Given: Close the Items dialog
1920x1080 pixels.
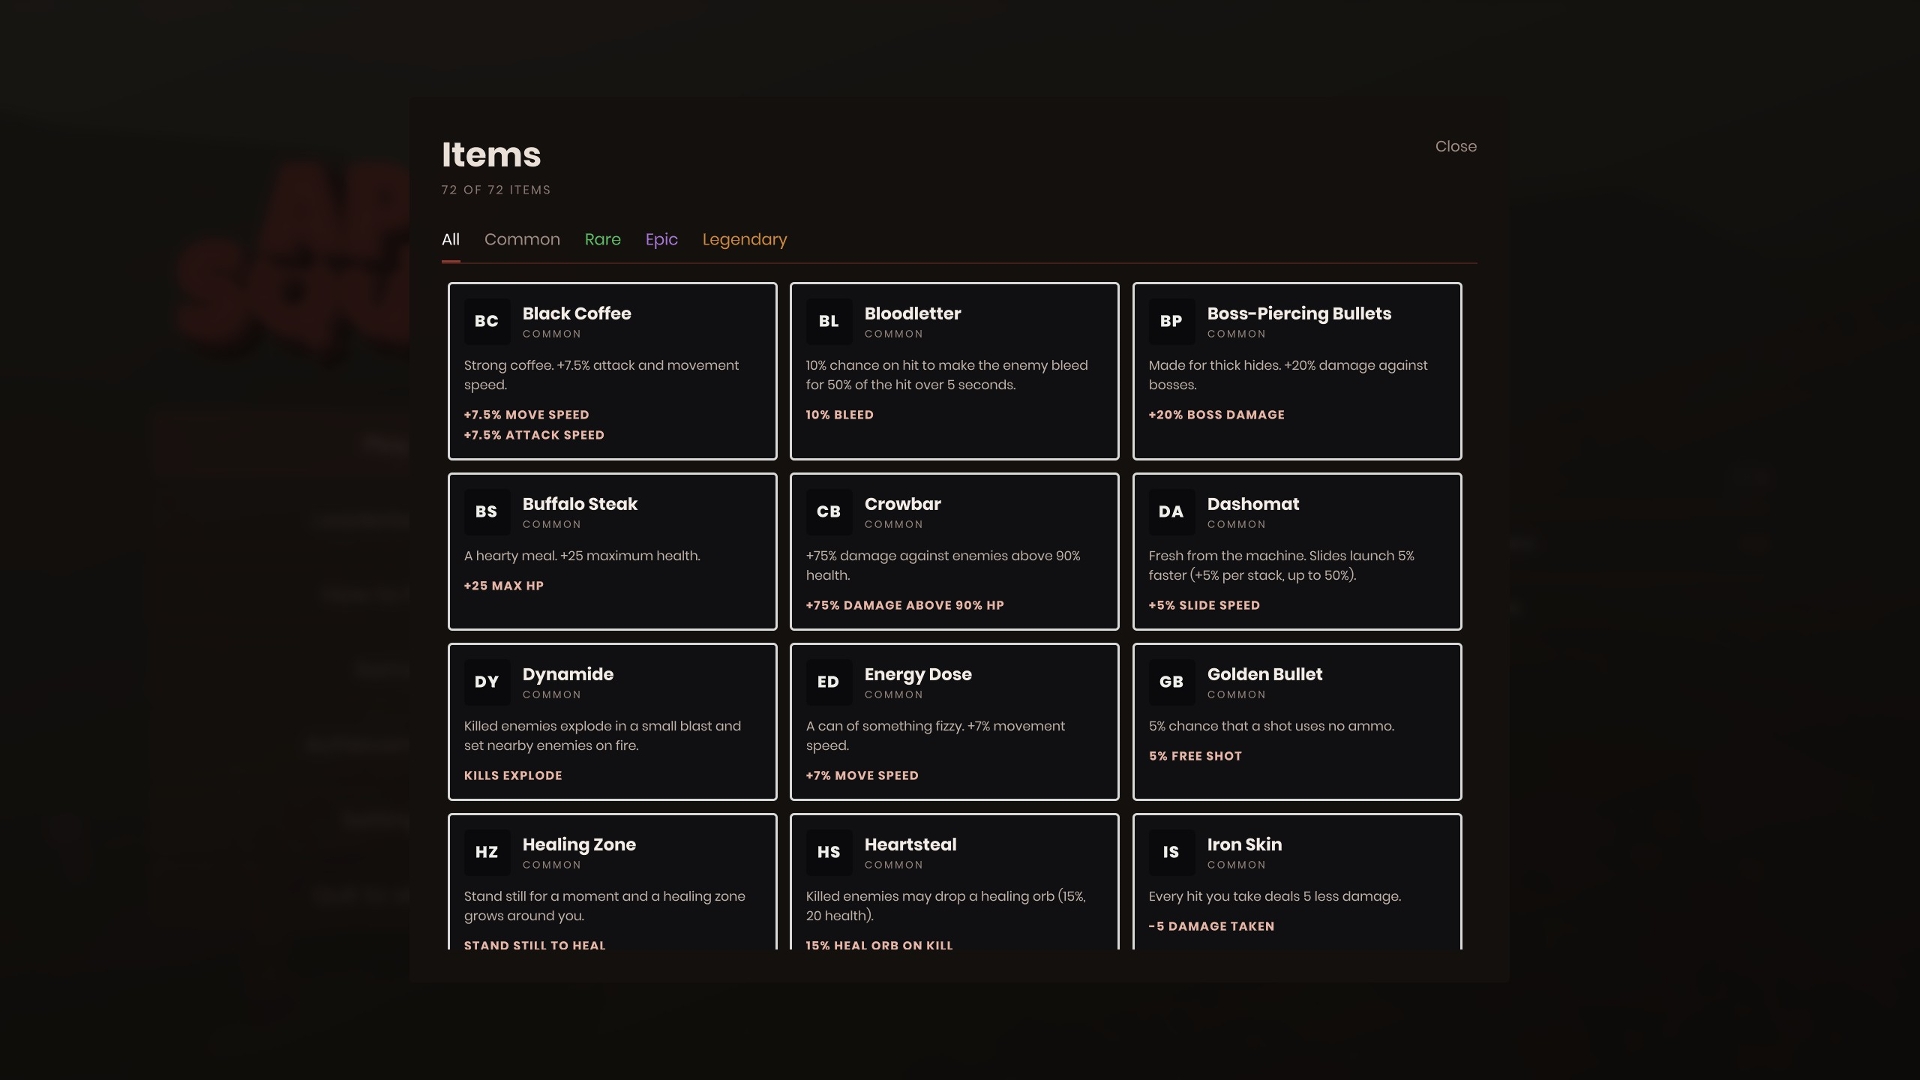Looking at the screenshot, I should pos(1456,146).
